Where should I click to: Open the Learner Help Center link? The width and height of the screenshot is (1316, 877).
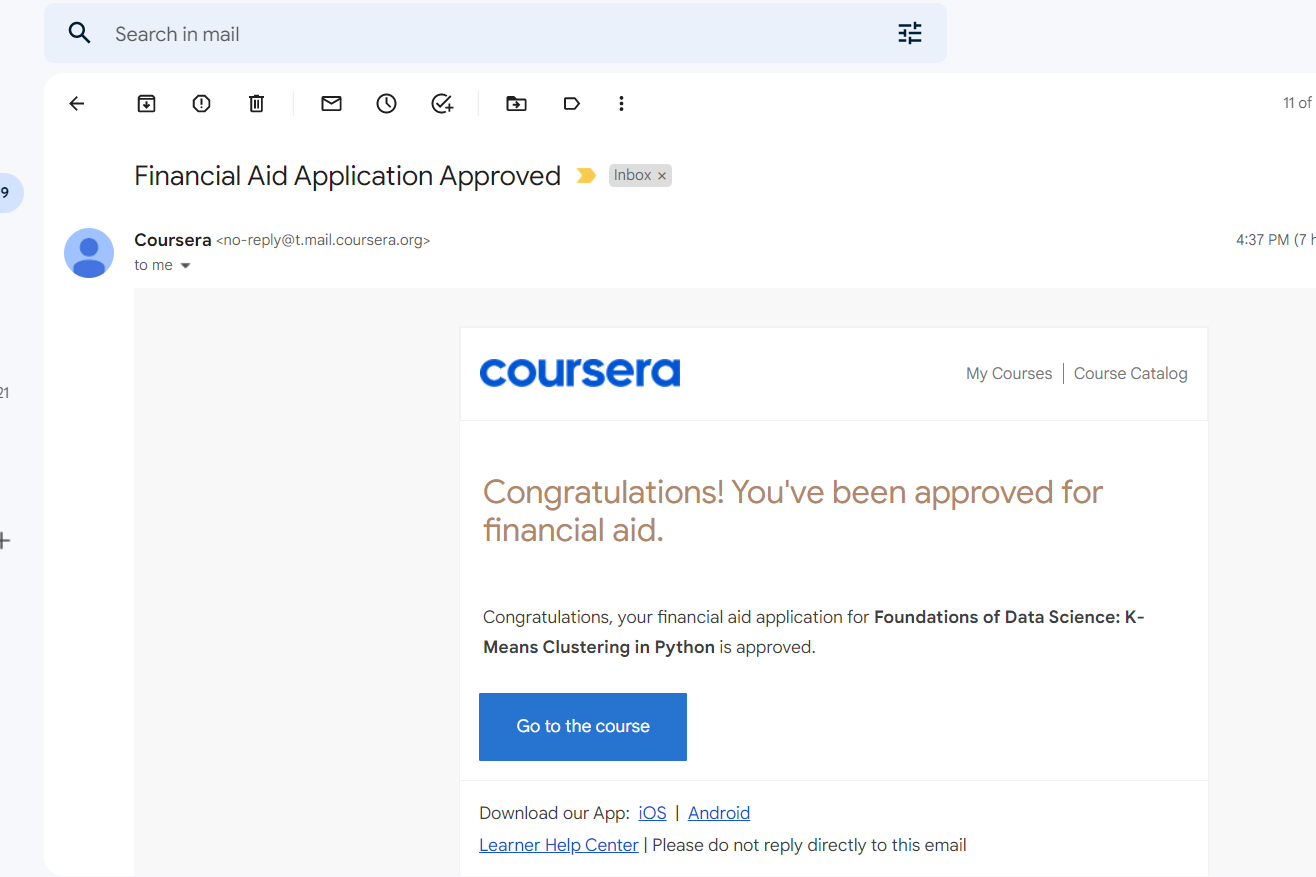[558, 844]
